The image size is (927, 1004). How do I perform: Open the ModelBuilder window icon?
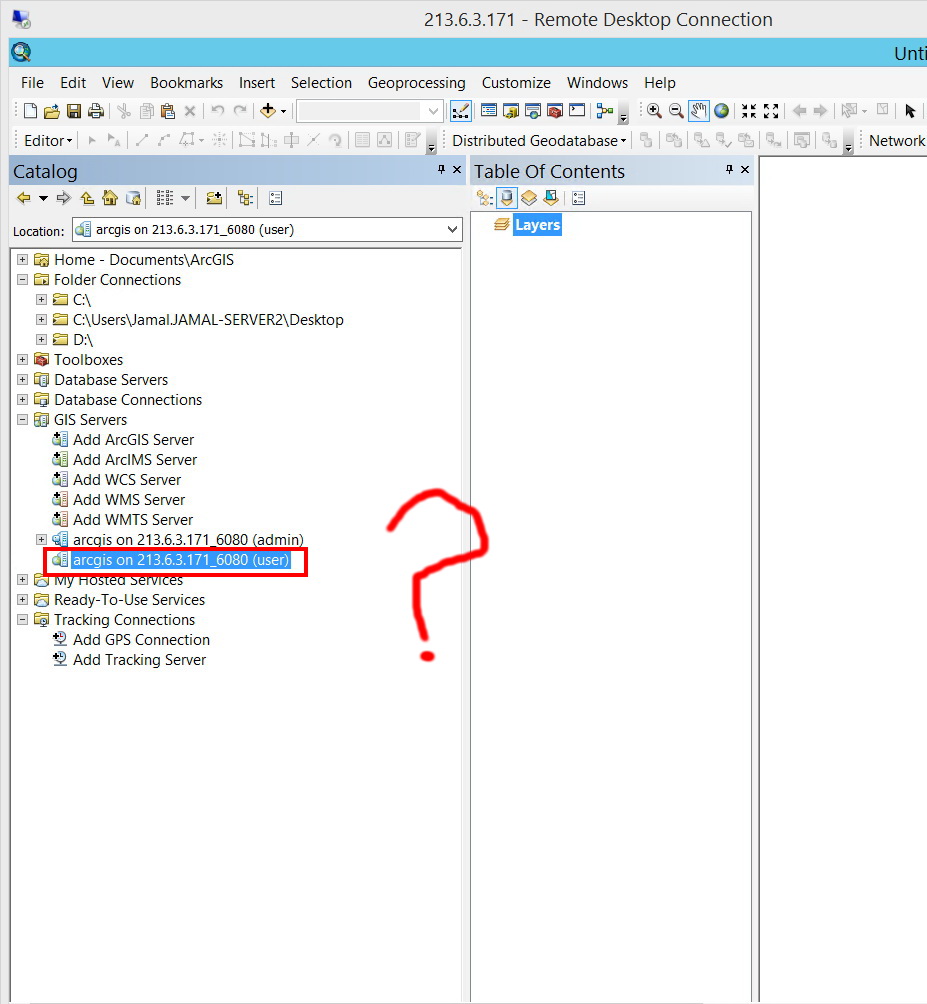click(604, 111)
